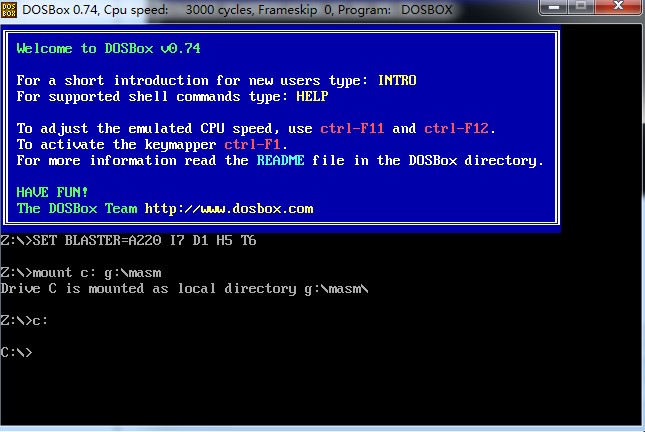Click the 'For more information read the' text
The height and width of the screenshot is (432, 645).
pos(132,160)
